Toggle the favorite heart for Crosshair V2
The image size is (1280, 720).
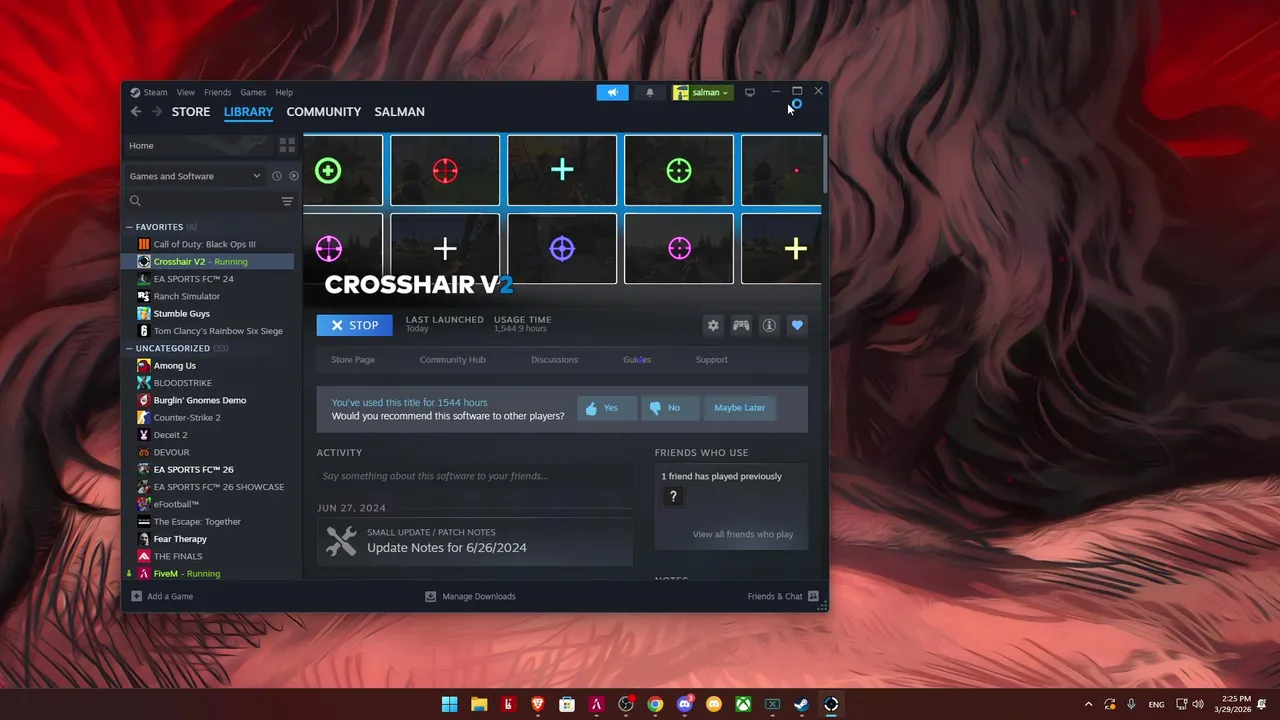(x=797, y=325)
